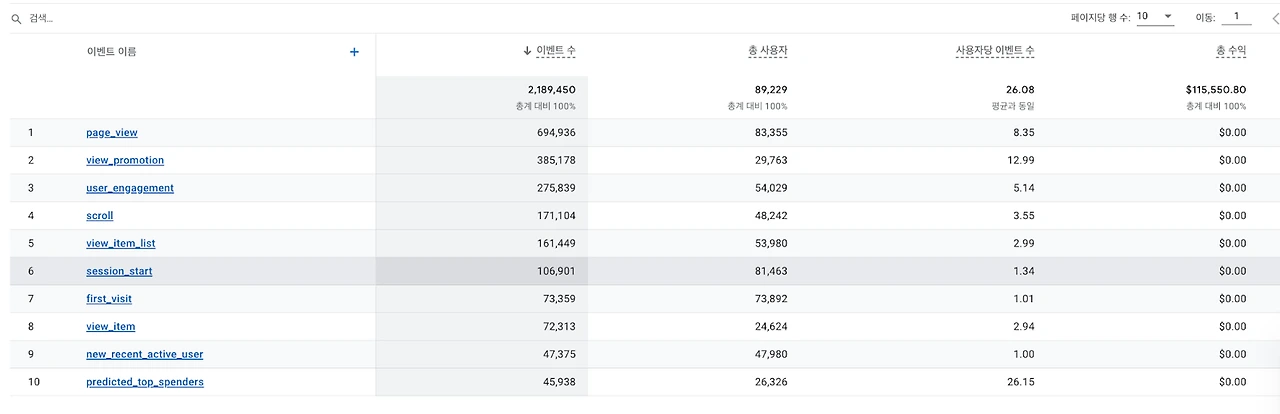The image size is (1280, 414).
Task: Click the page number field next to 이동
Action: click(x=1236, y=17)
